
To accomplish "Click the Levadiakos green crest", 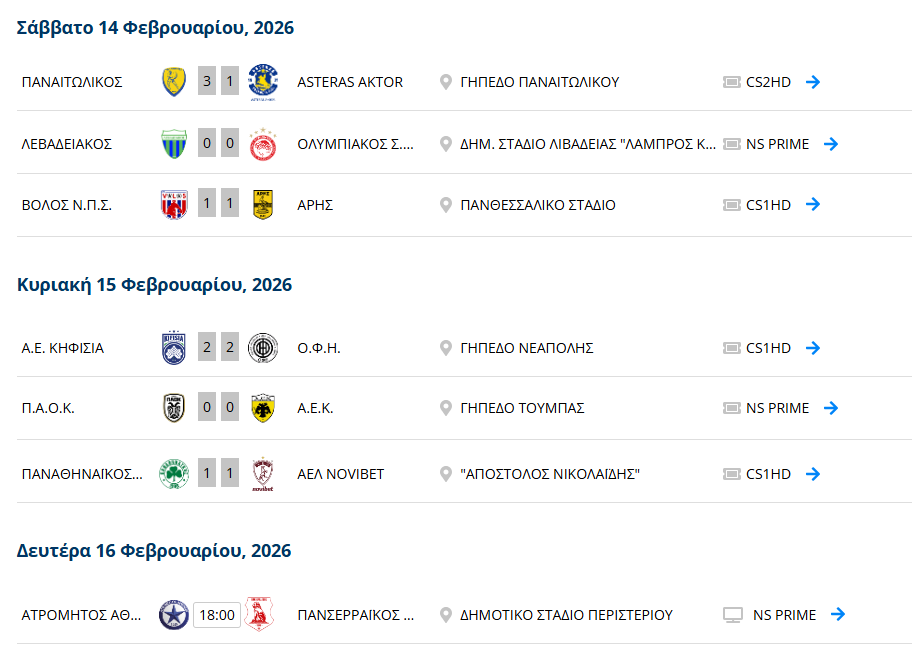I will [x=174, y=144].
